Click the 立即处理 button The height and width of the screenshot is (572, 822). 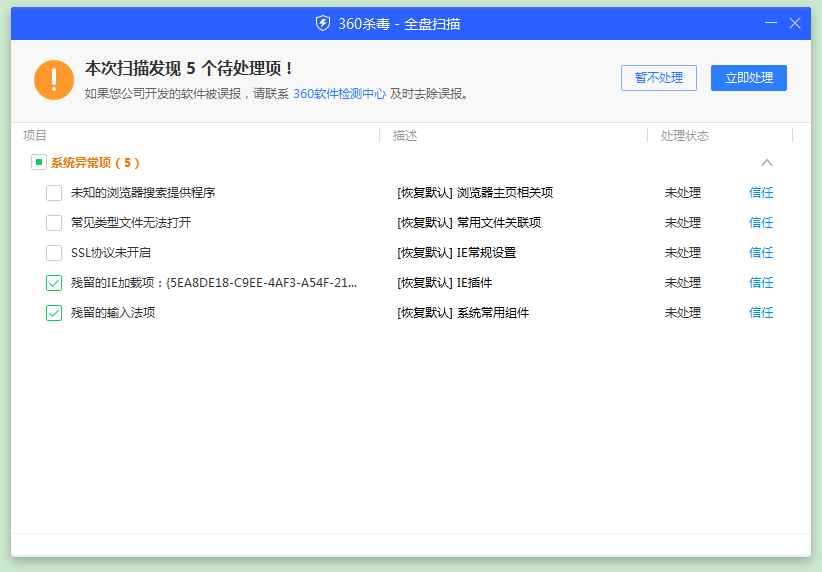748,78
